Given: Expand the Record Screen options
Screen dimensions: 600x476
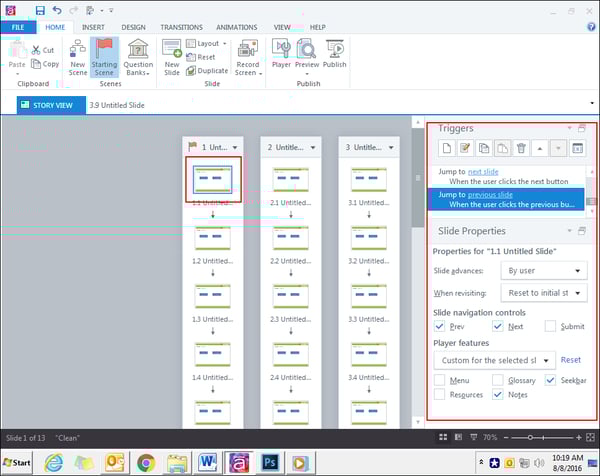Looking at the screenshot, I should click(x=248, y=57).
